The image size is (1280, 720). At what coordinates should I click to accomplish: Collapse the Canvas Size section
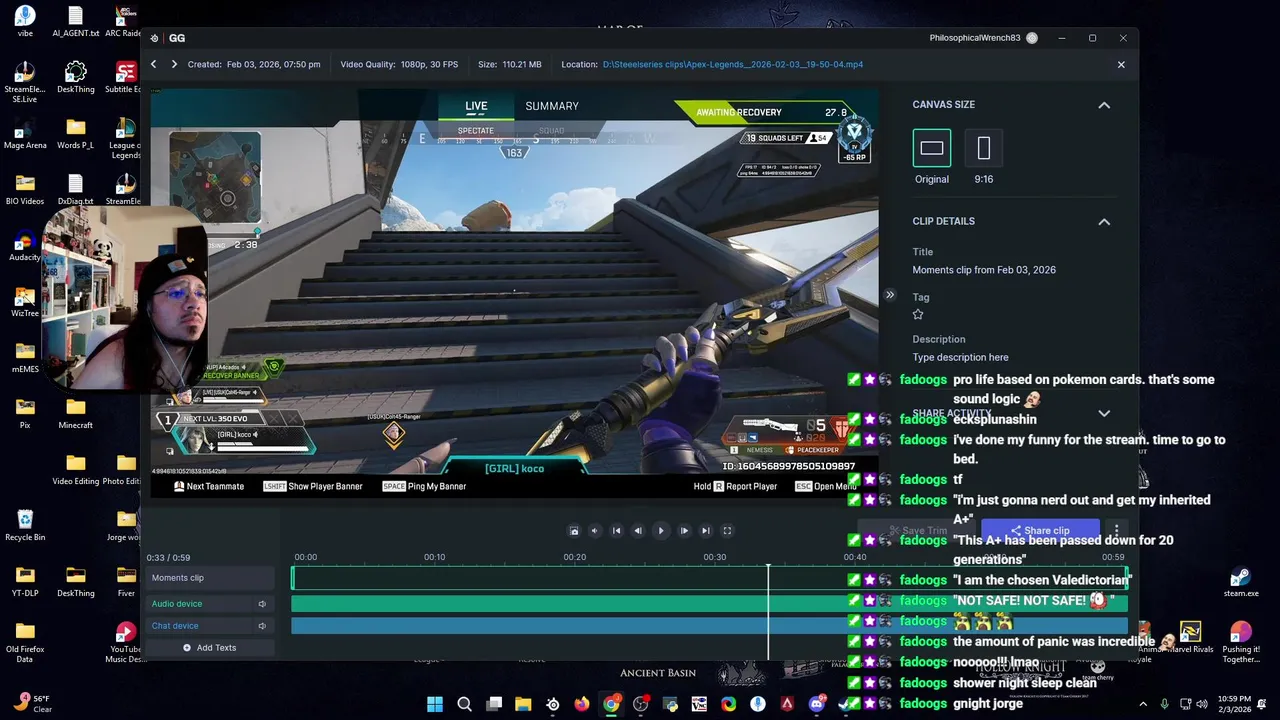click(x=1104, y=105)
